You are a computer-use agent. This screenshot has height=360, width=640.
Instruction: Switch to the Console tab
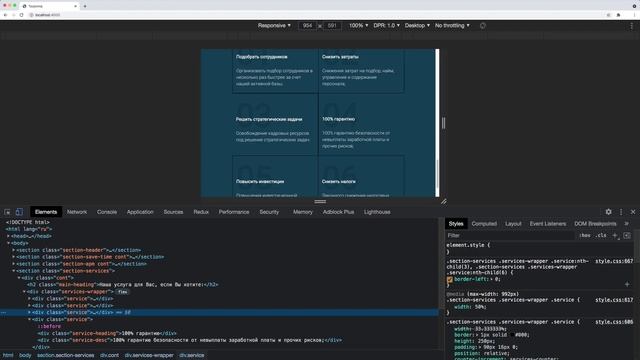[x=107, y=212]
